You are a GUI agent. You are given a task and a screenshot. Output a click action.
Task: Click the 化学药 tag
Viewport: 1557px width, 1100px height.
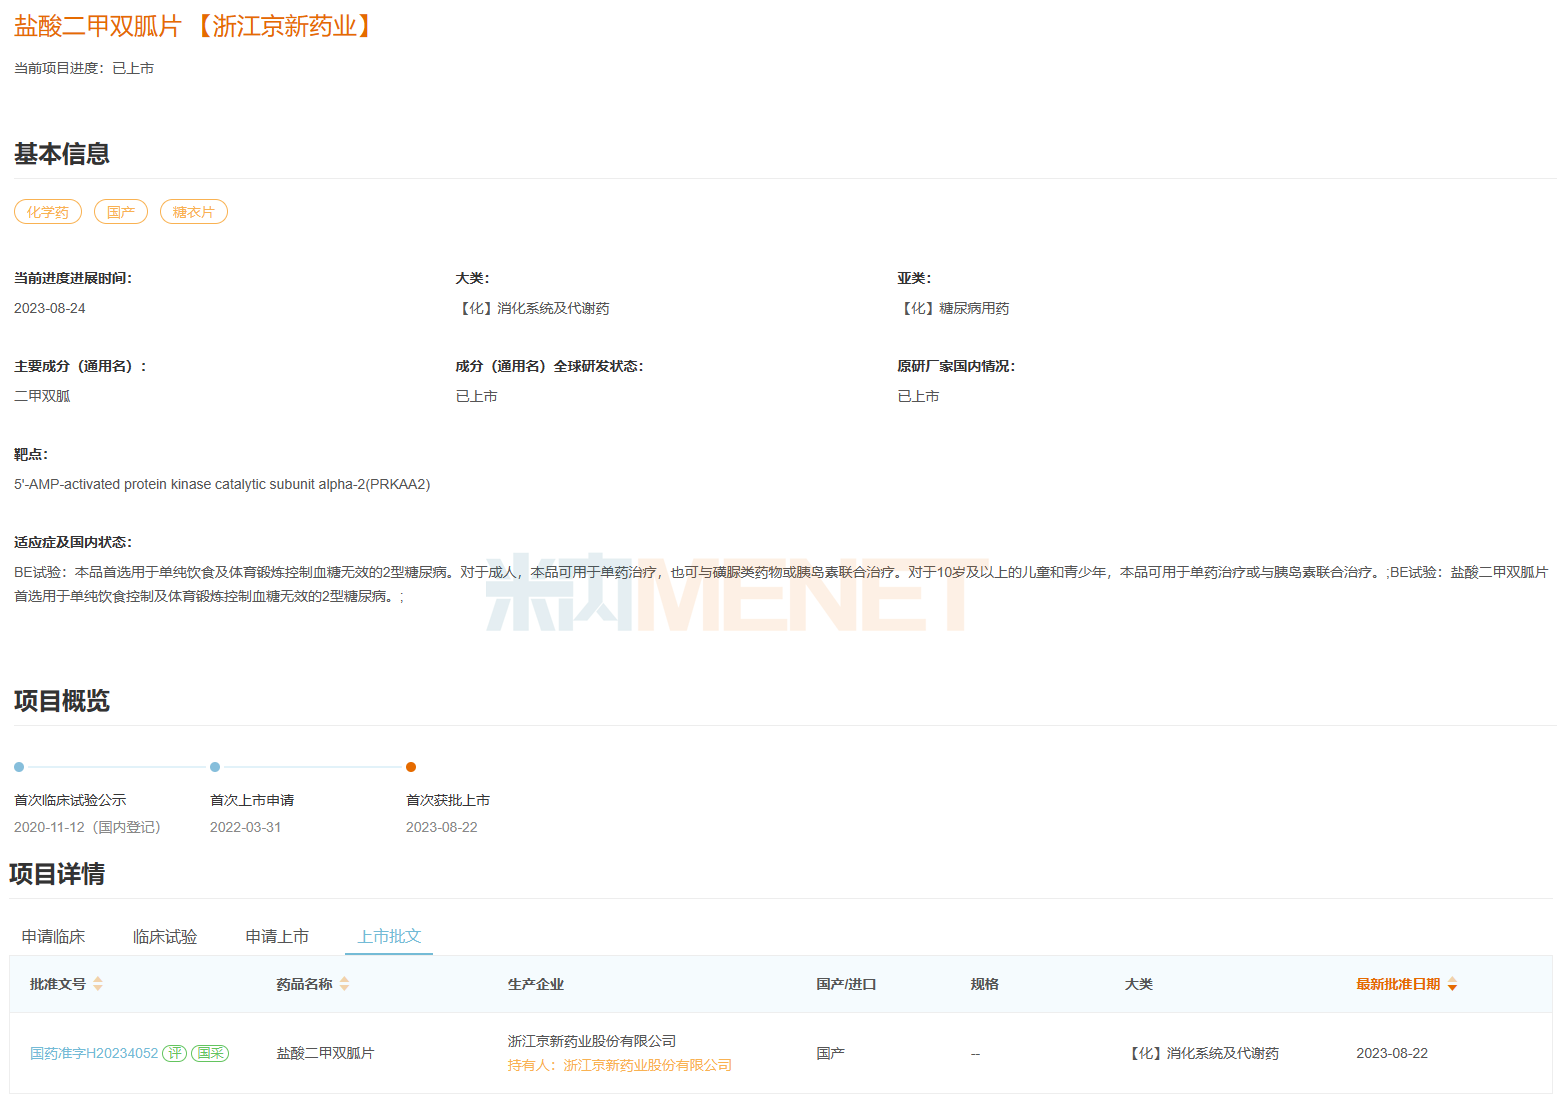point(48,212)
